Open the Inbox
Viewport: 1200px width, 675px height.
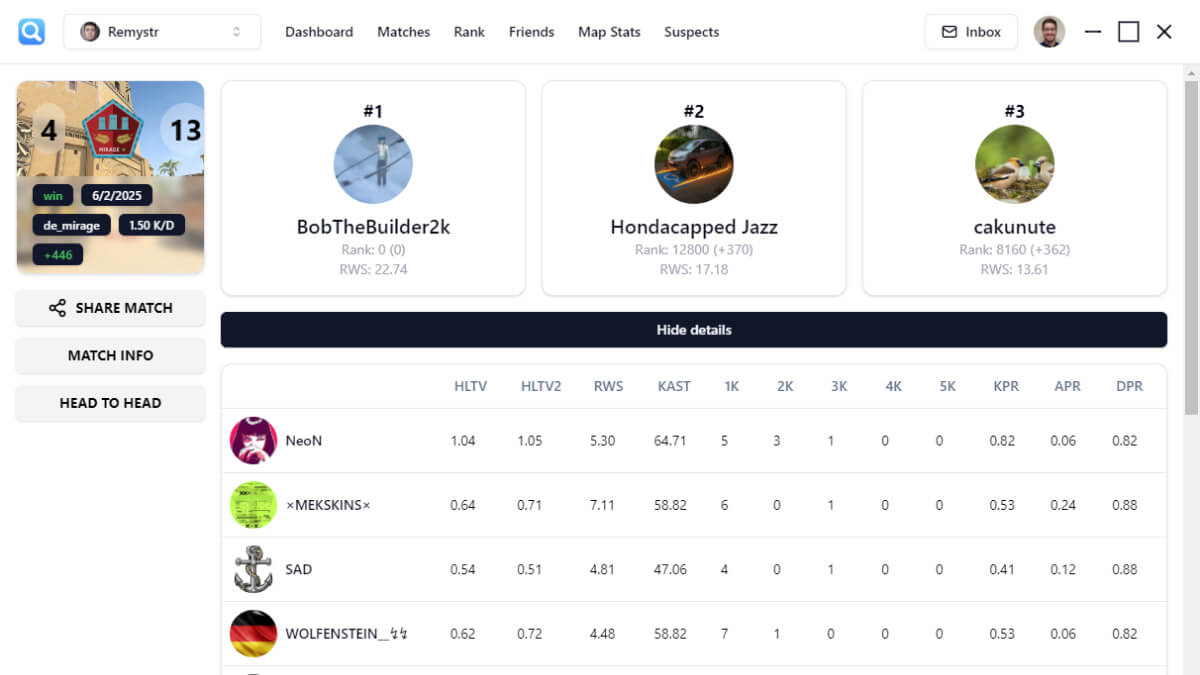click(x=970, y=32)
